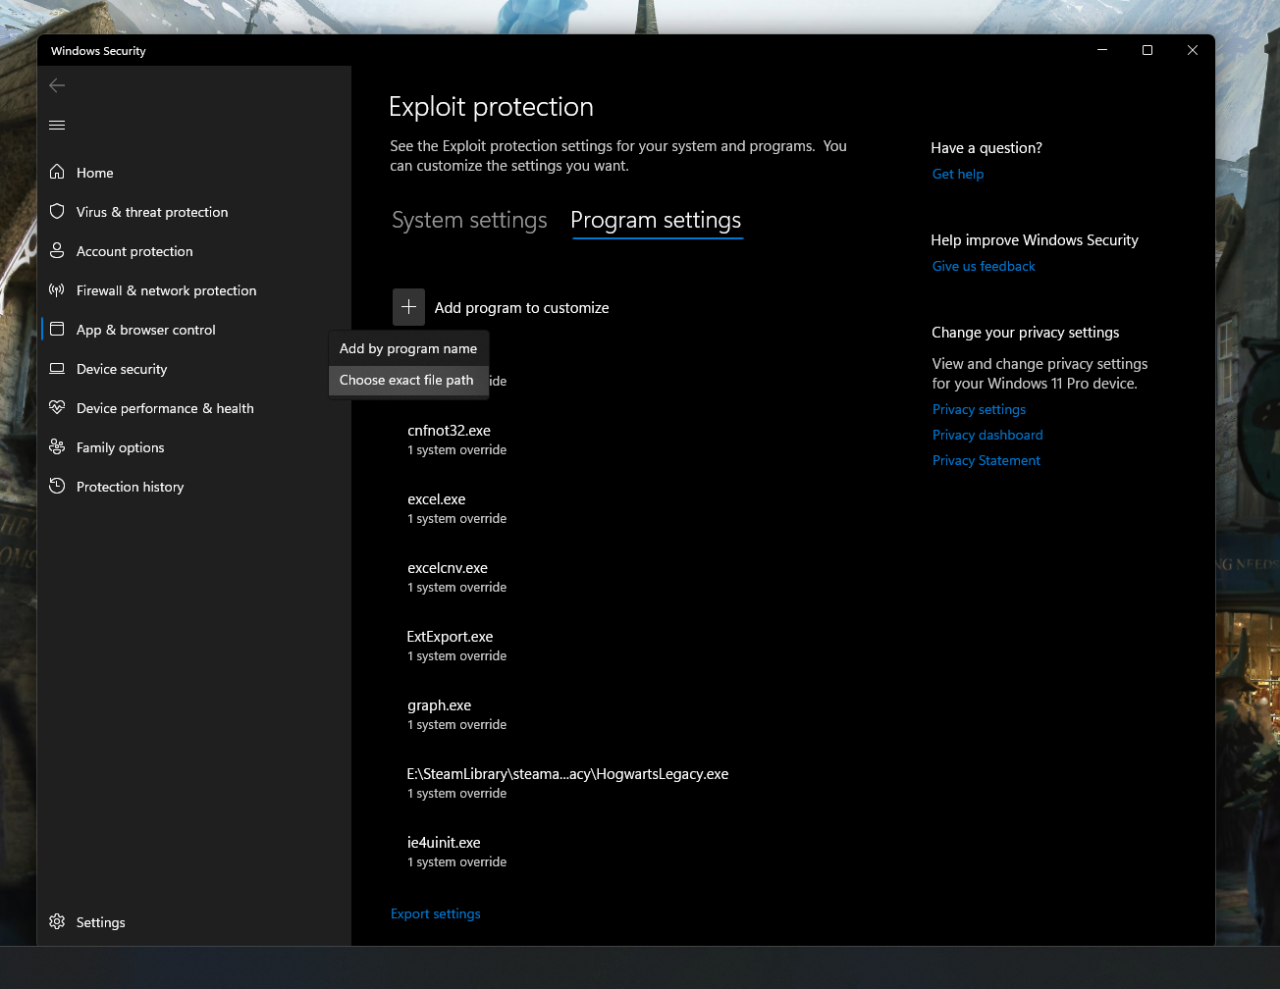This screenshot has height=989, width=1280.
Task: Expand the excel.exe program entry
Action: tap(437, 507)
